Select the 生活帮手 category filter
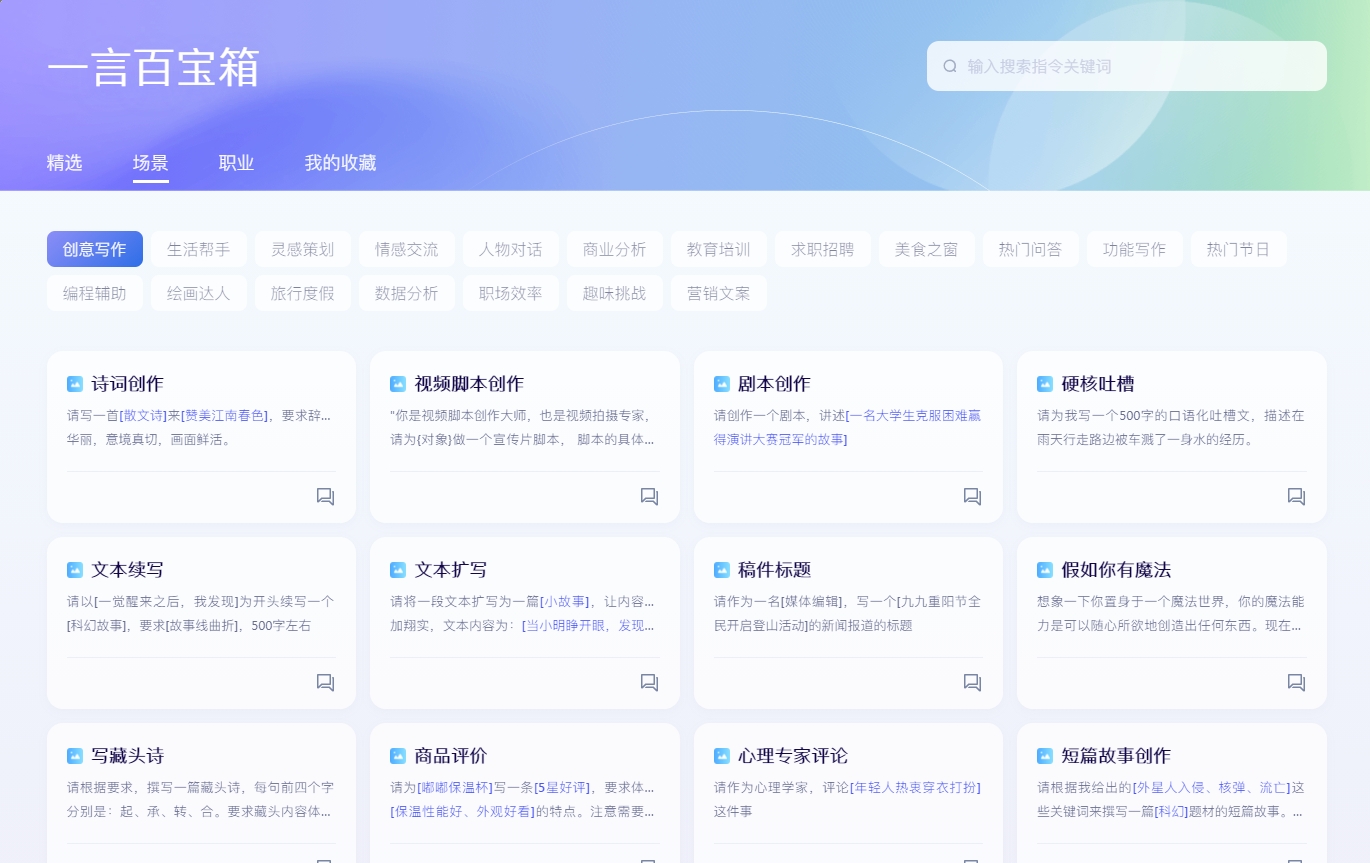1370x863 pixels. (x=198, y=249)
